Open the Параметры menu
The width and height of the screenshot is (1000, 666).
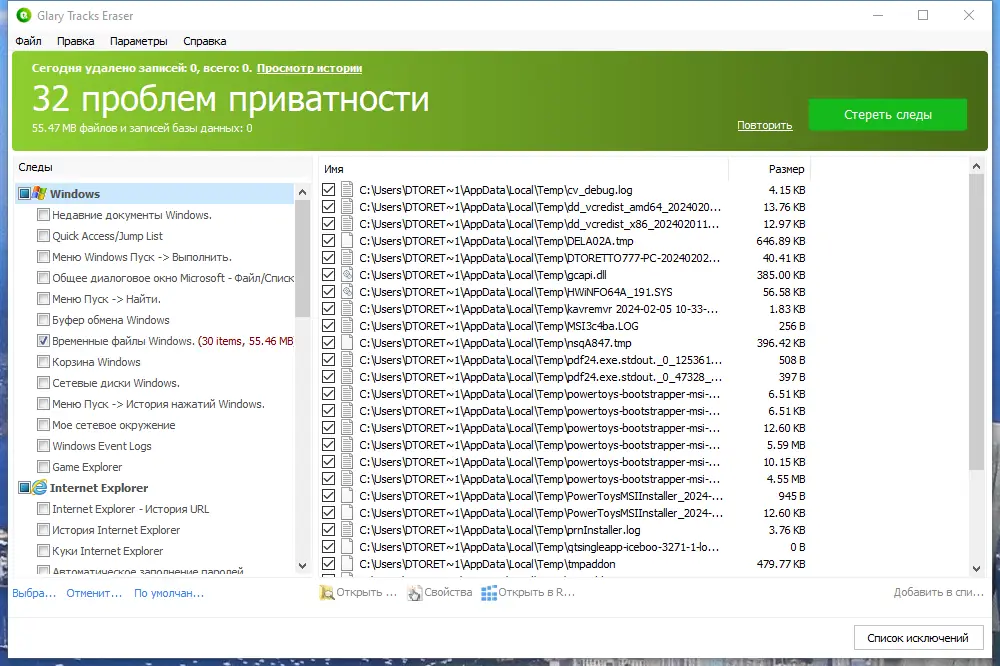(x=139, y=41)
